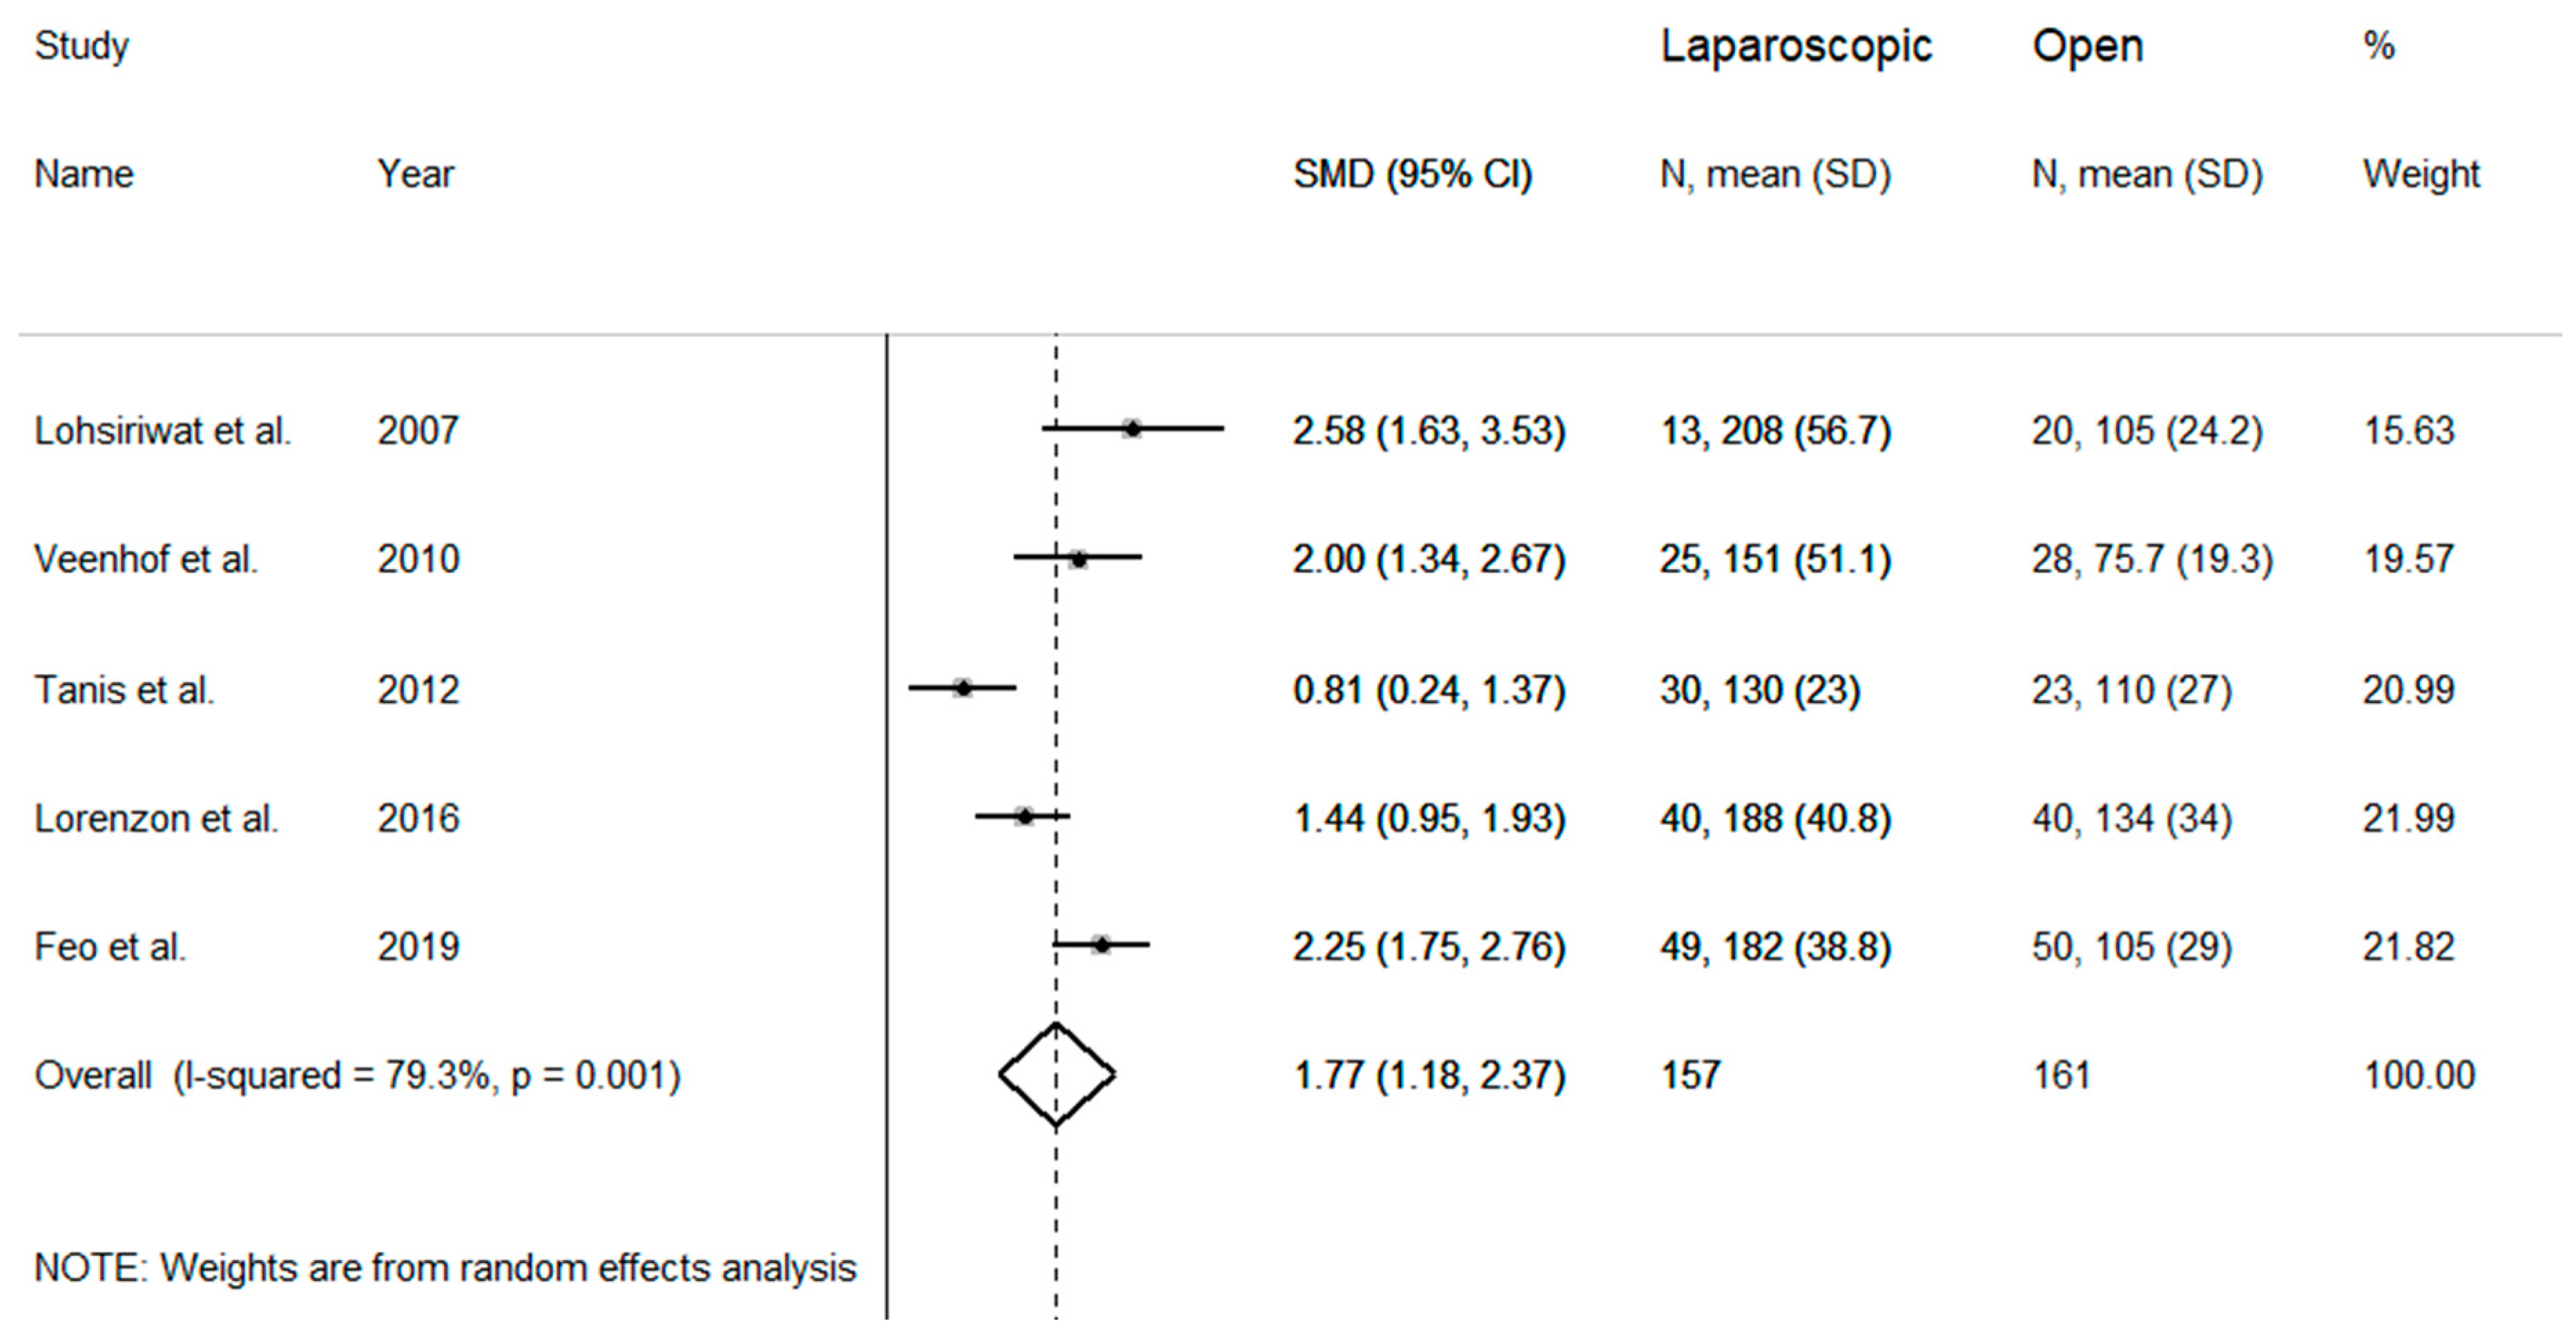Click the Feo et al. point estimate marker
This screenshot has height=1341, width=2576.
coord(1101,945)
